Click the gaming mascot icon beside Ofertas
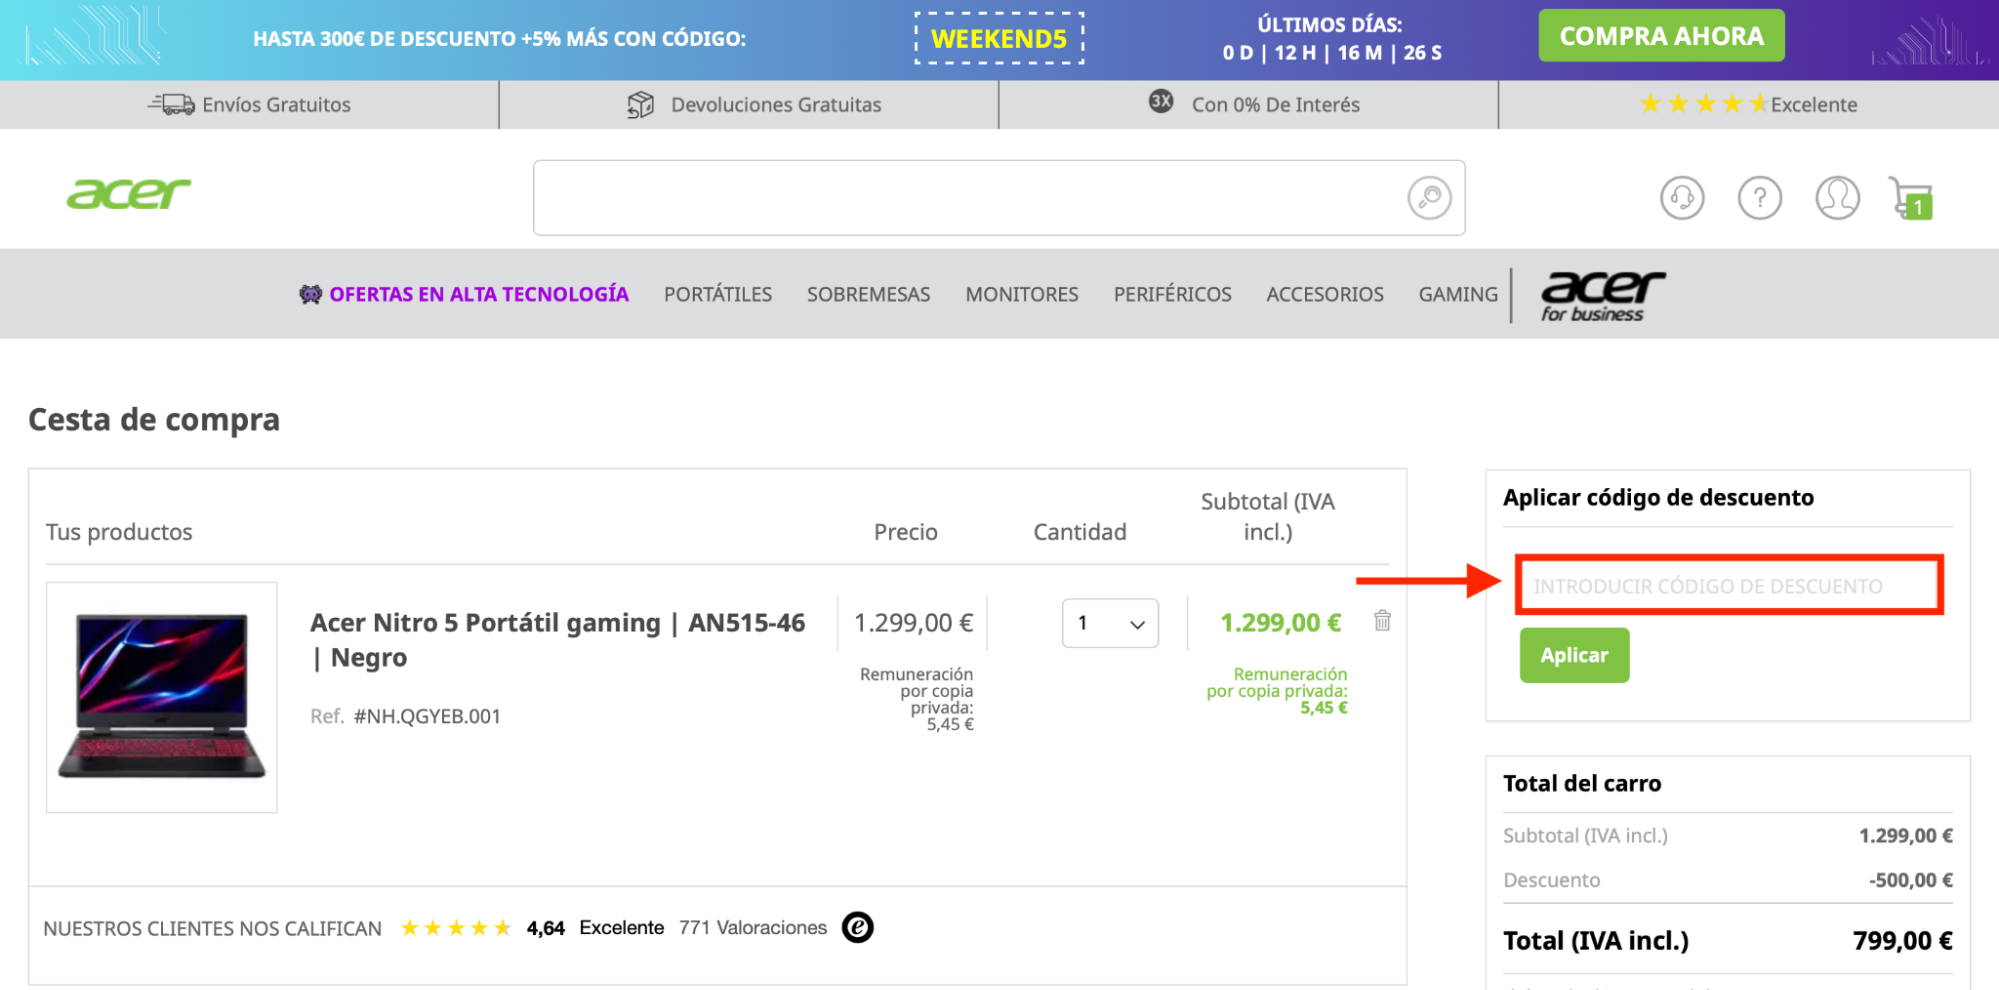 click(x=311, y=294)
